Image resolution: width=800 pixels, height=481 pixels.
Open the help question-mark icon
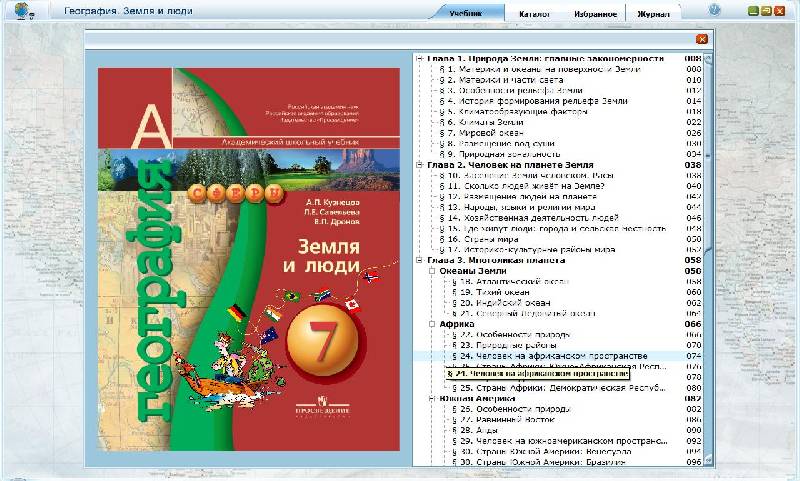(x=714, y=10)
